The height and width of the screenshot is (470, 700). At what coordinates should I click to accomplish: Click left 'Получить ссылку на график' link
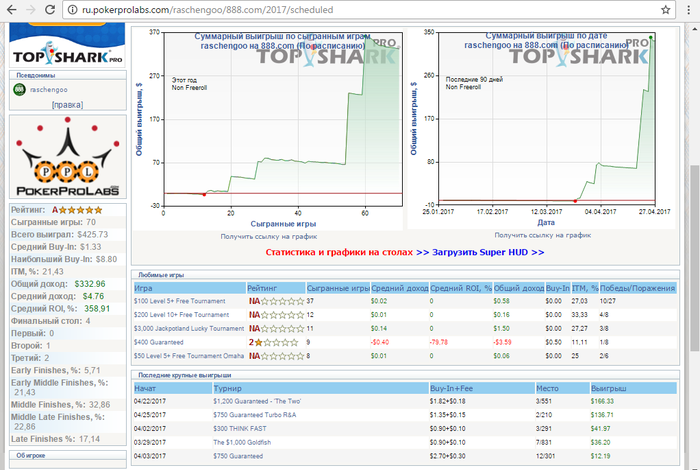(269, 237)
